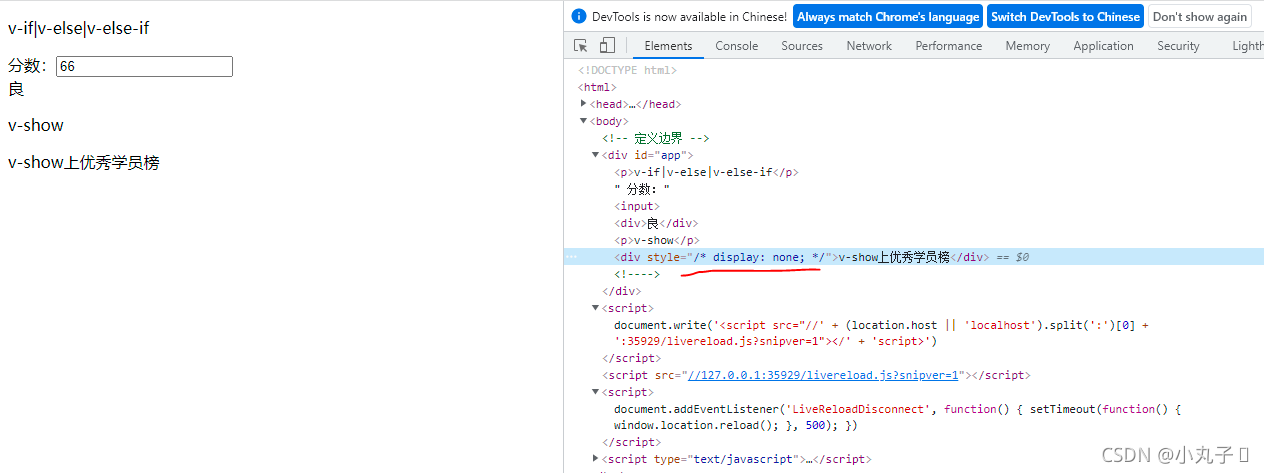Open the Application tab
The image size is (1264, 473).
[1103, 46]
